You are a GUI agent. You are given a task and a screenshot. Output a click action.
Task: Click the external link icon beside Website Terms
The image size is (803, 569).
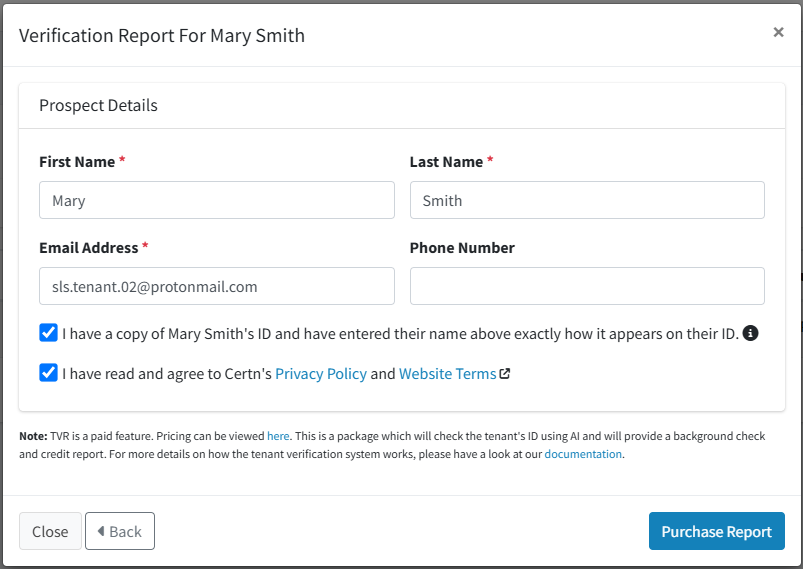point(505,373)
